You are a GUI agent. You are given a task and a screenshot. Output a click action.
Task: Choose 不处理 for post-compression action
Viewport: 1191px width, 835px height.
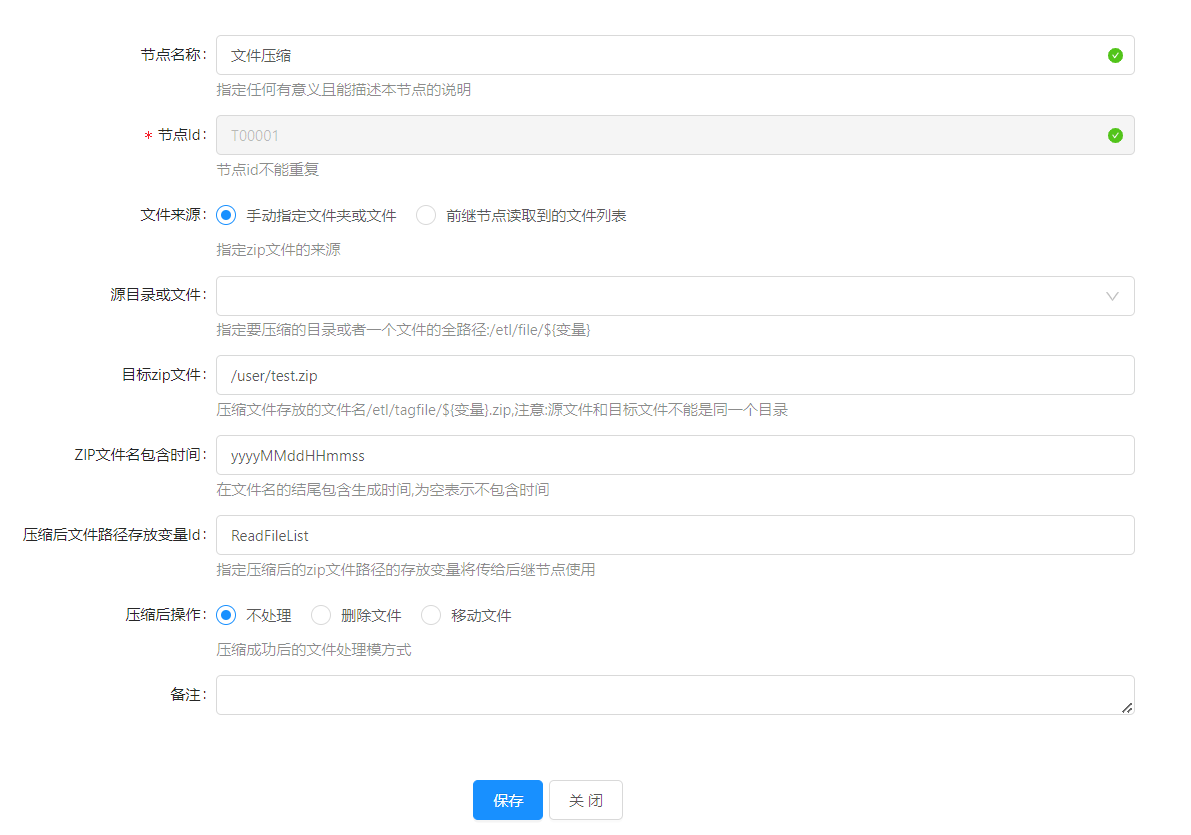227,616
